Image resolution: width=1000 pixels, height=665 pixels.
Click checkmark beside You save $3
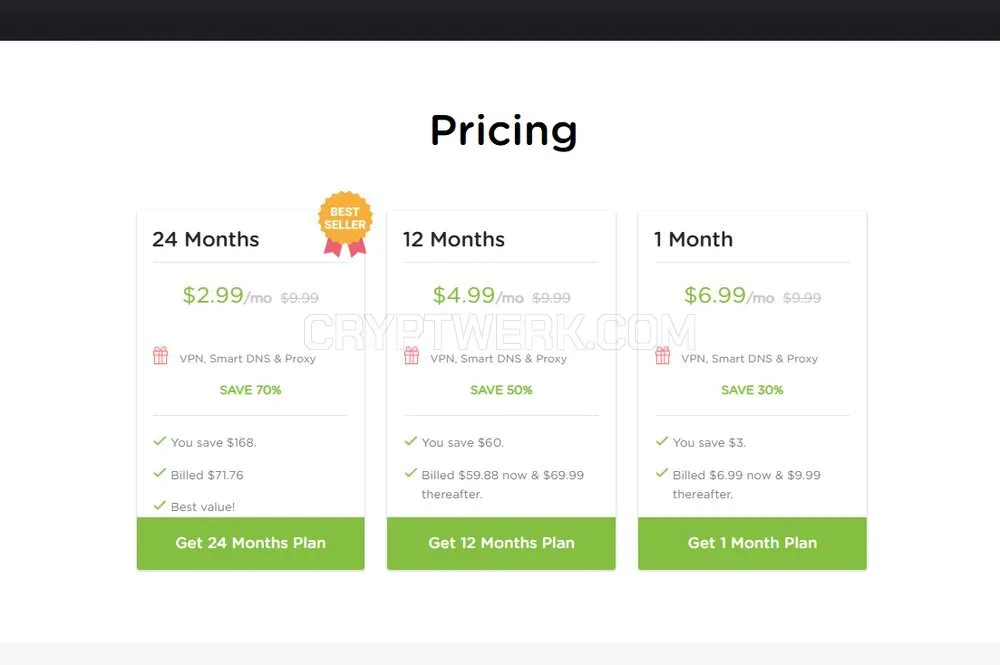tap(662, 441)
